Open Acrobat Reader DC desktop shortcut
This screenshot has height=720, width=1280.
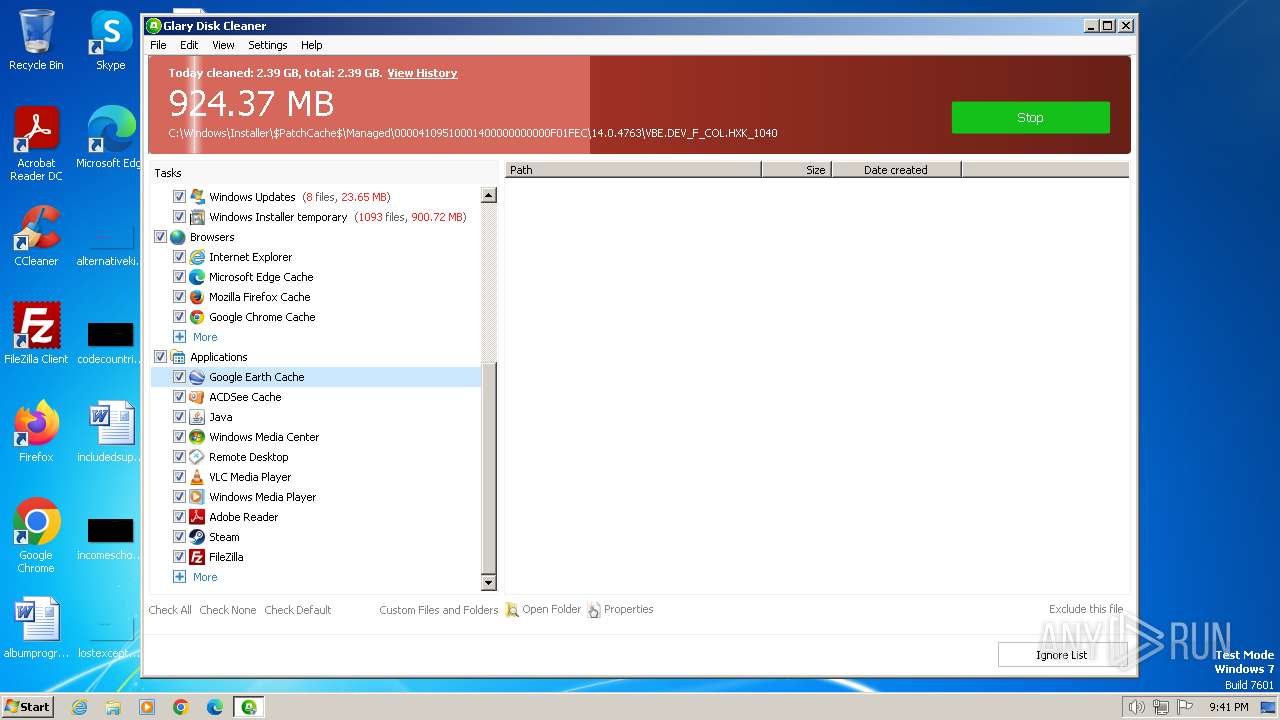(36, 145)
